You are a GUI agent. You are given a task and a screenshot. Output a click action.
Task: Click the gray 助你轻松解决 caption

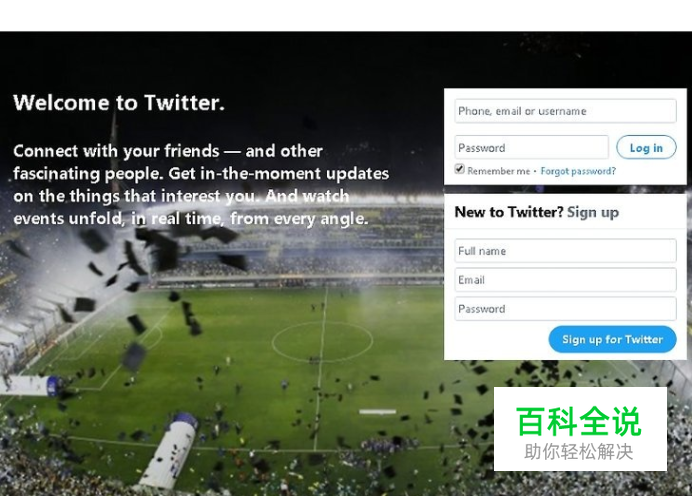(x=579, y=452)
